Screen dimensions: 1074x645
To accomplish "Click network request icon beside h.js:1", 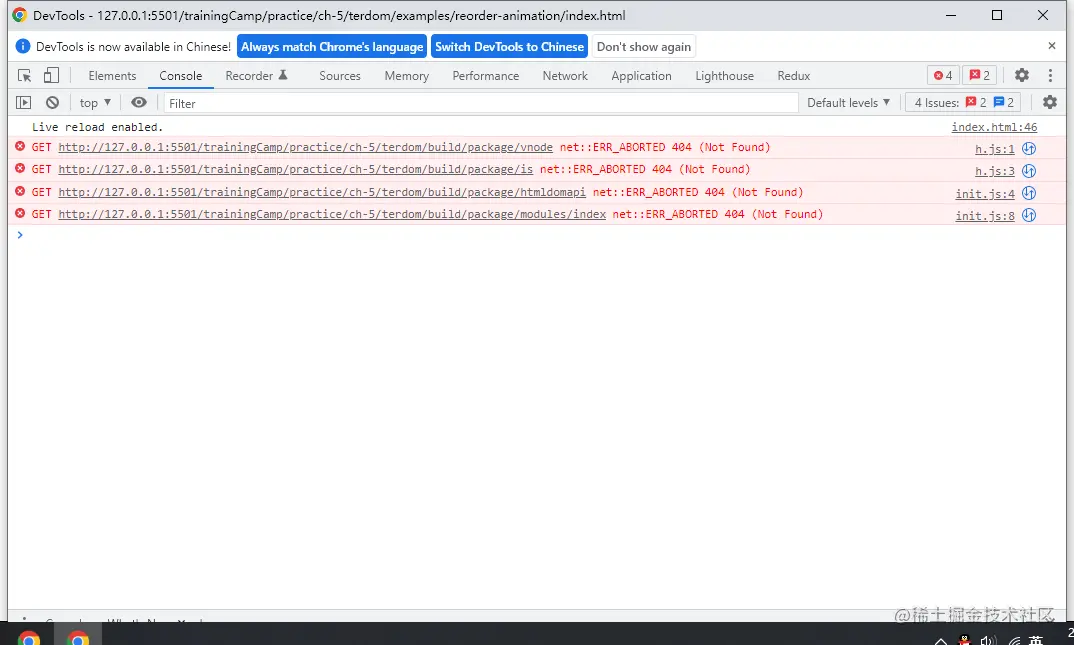I will [x=1029, y=149].
